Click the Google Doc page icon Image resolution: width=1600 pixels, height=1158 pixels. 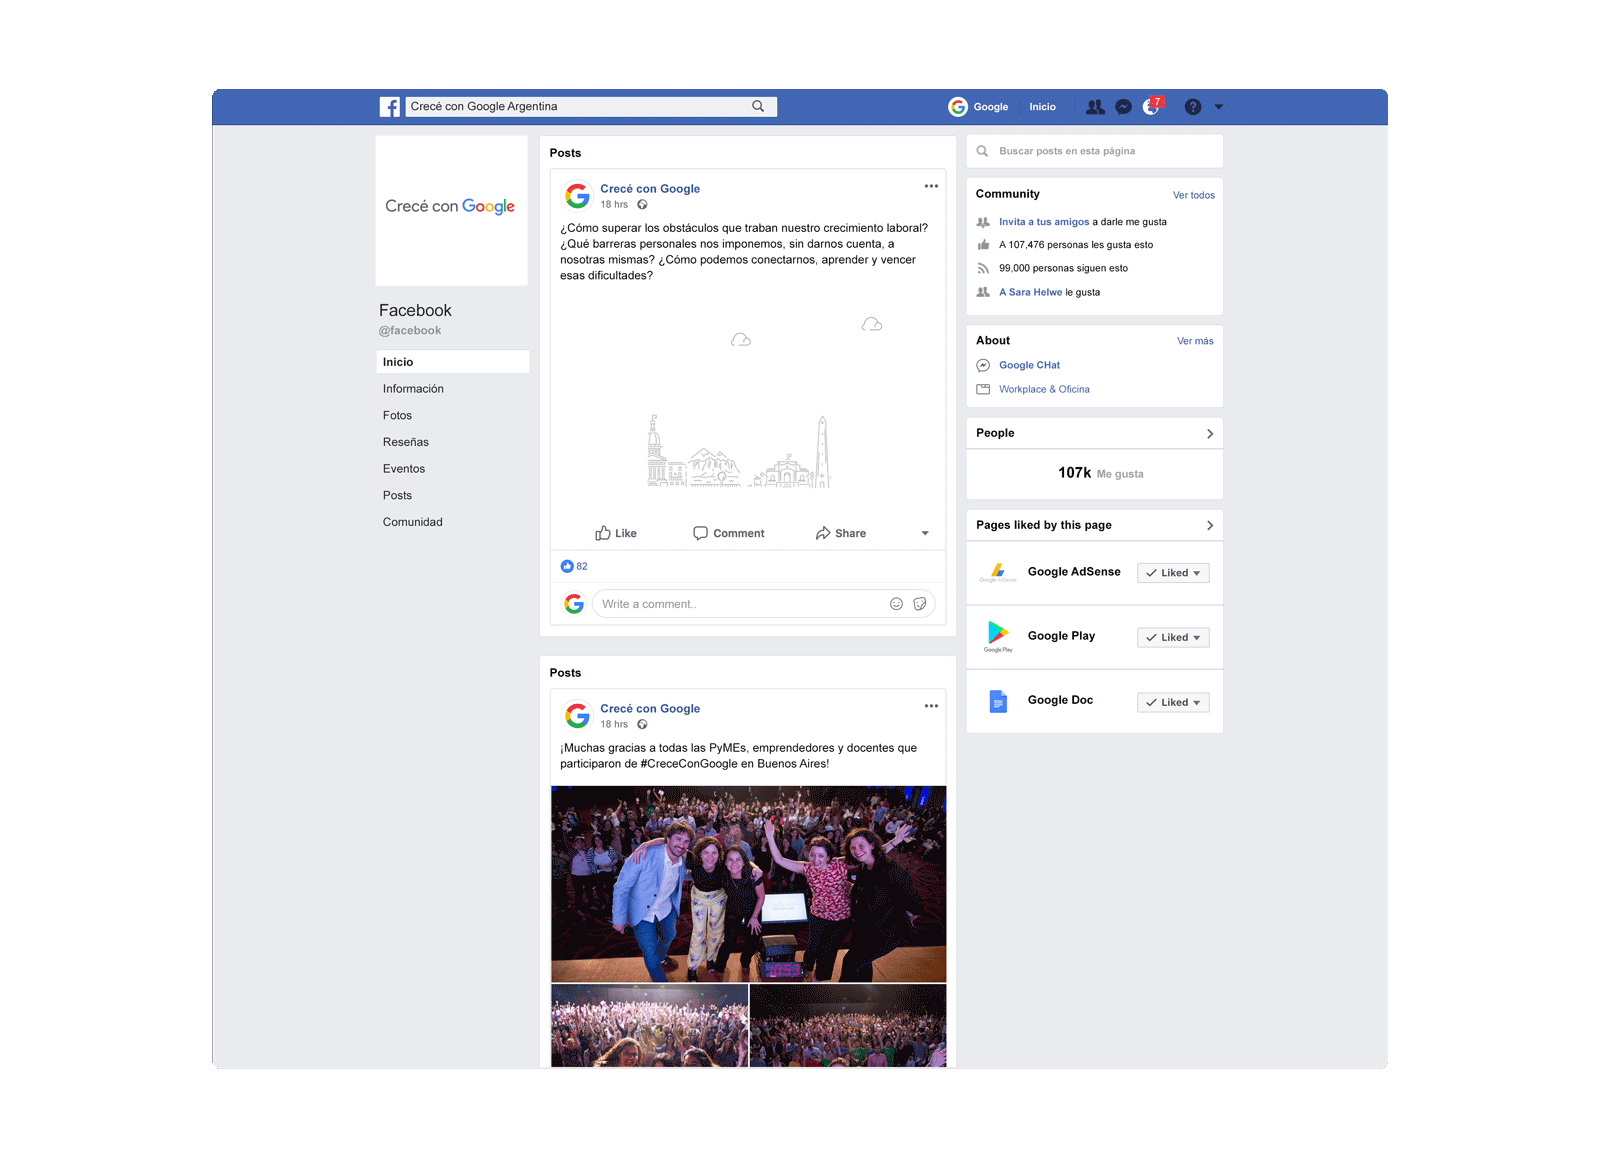pyautogui.click(x=998, y=701)
